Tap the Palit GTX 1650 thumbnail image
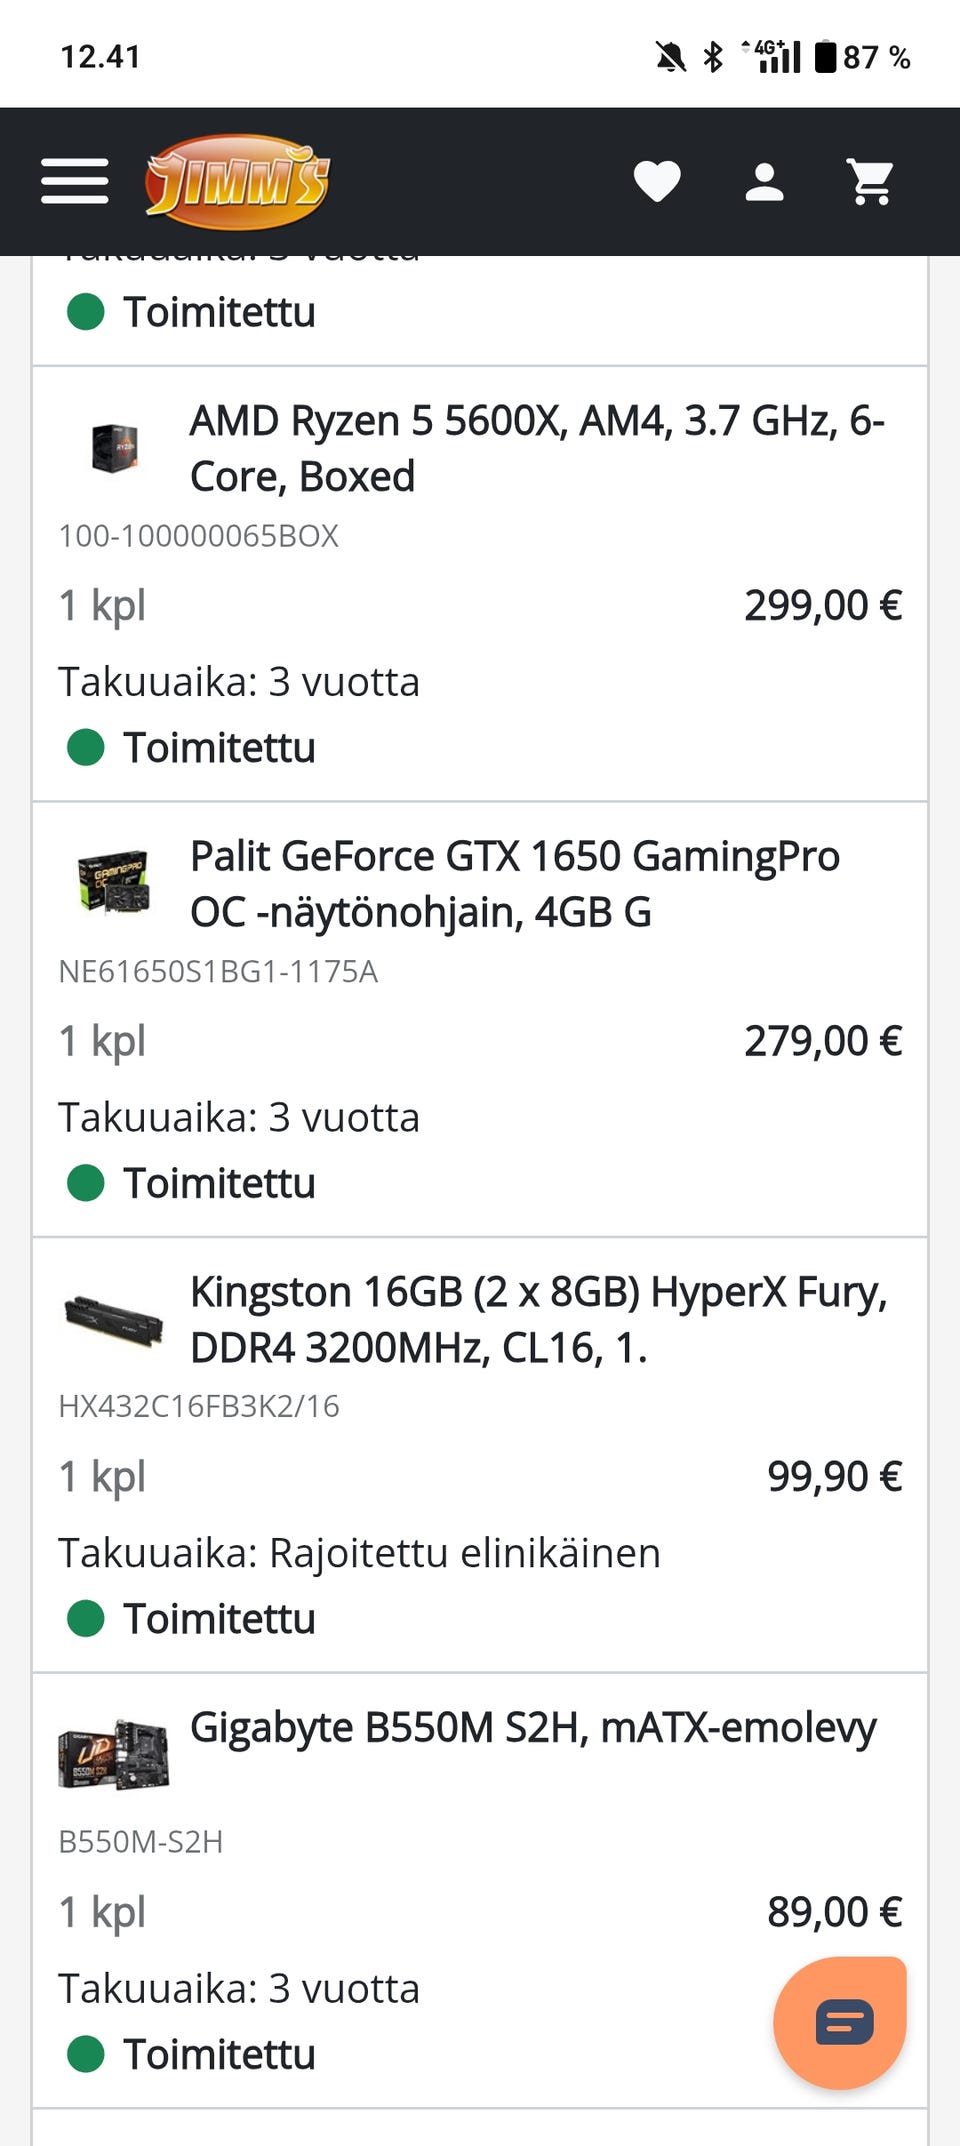Screen dimensions: 960x2146 tap(114, 881)
